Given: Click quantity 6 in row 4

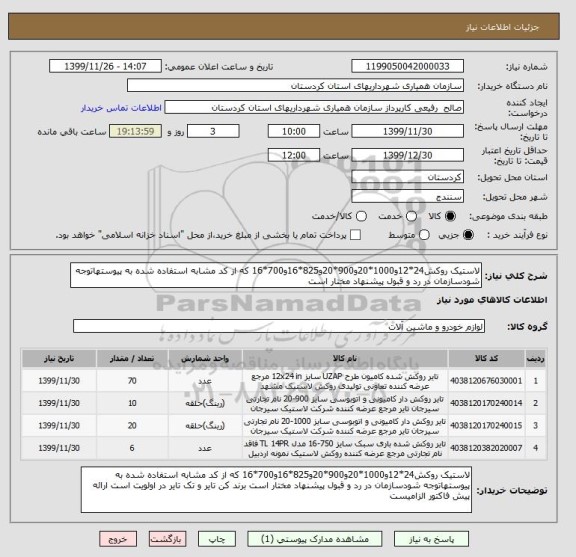Looking at the screenshot, I should coord(132,448).
